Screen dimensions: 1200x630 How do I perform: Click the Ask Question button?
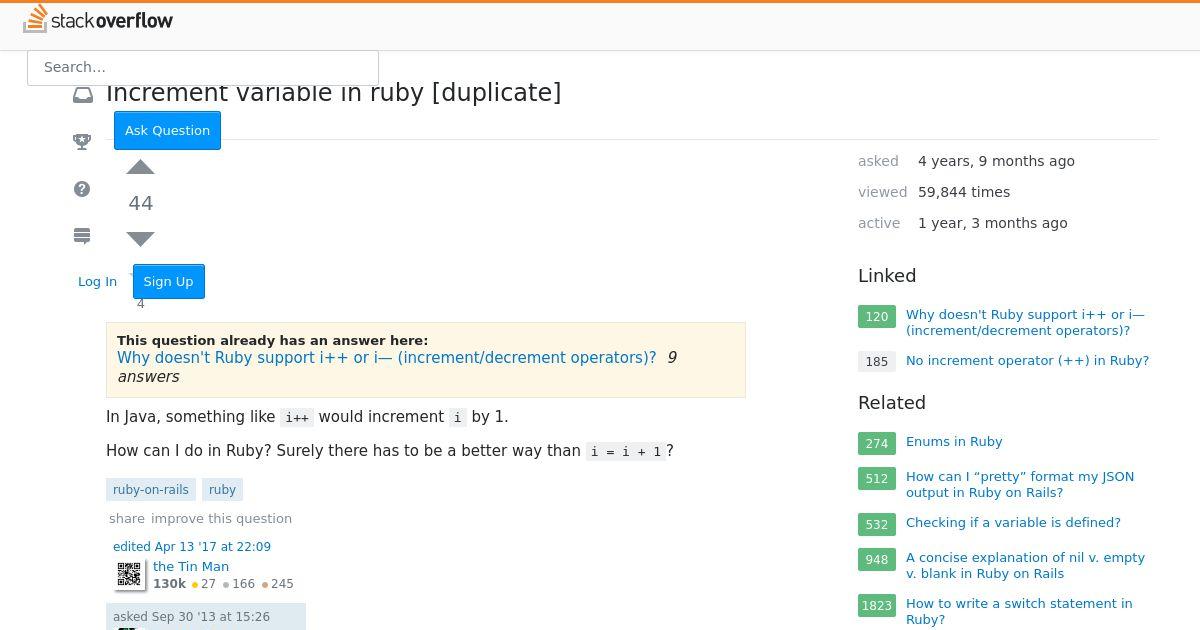click(167, 130)
